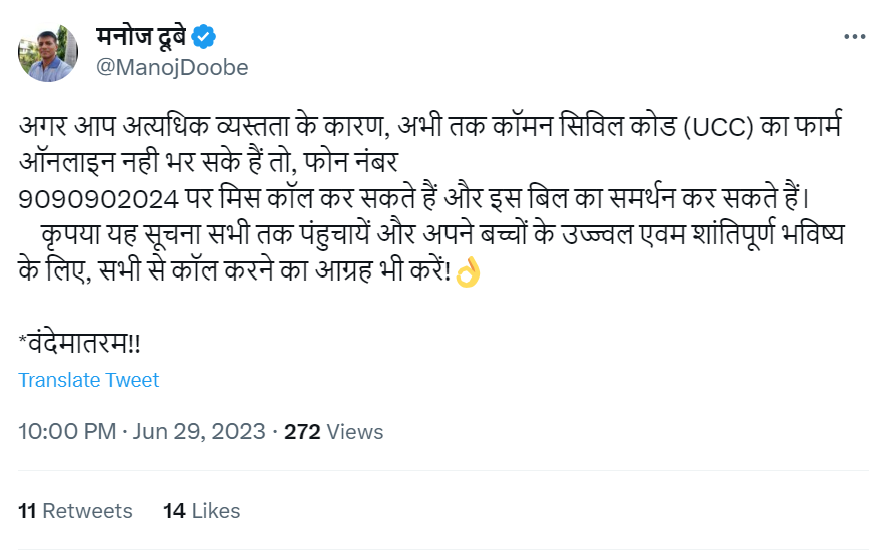Show the 11 Retweets list

(x=76, y=510)
